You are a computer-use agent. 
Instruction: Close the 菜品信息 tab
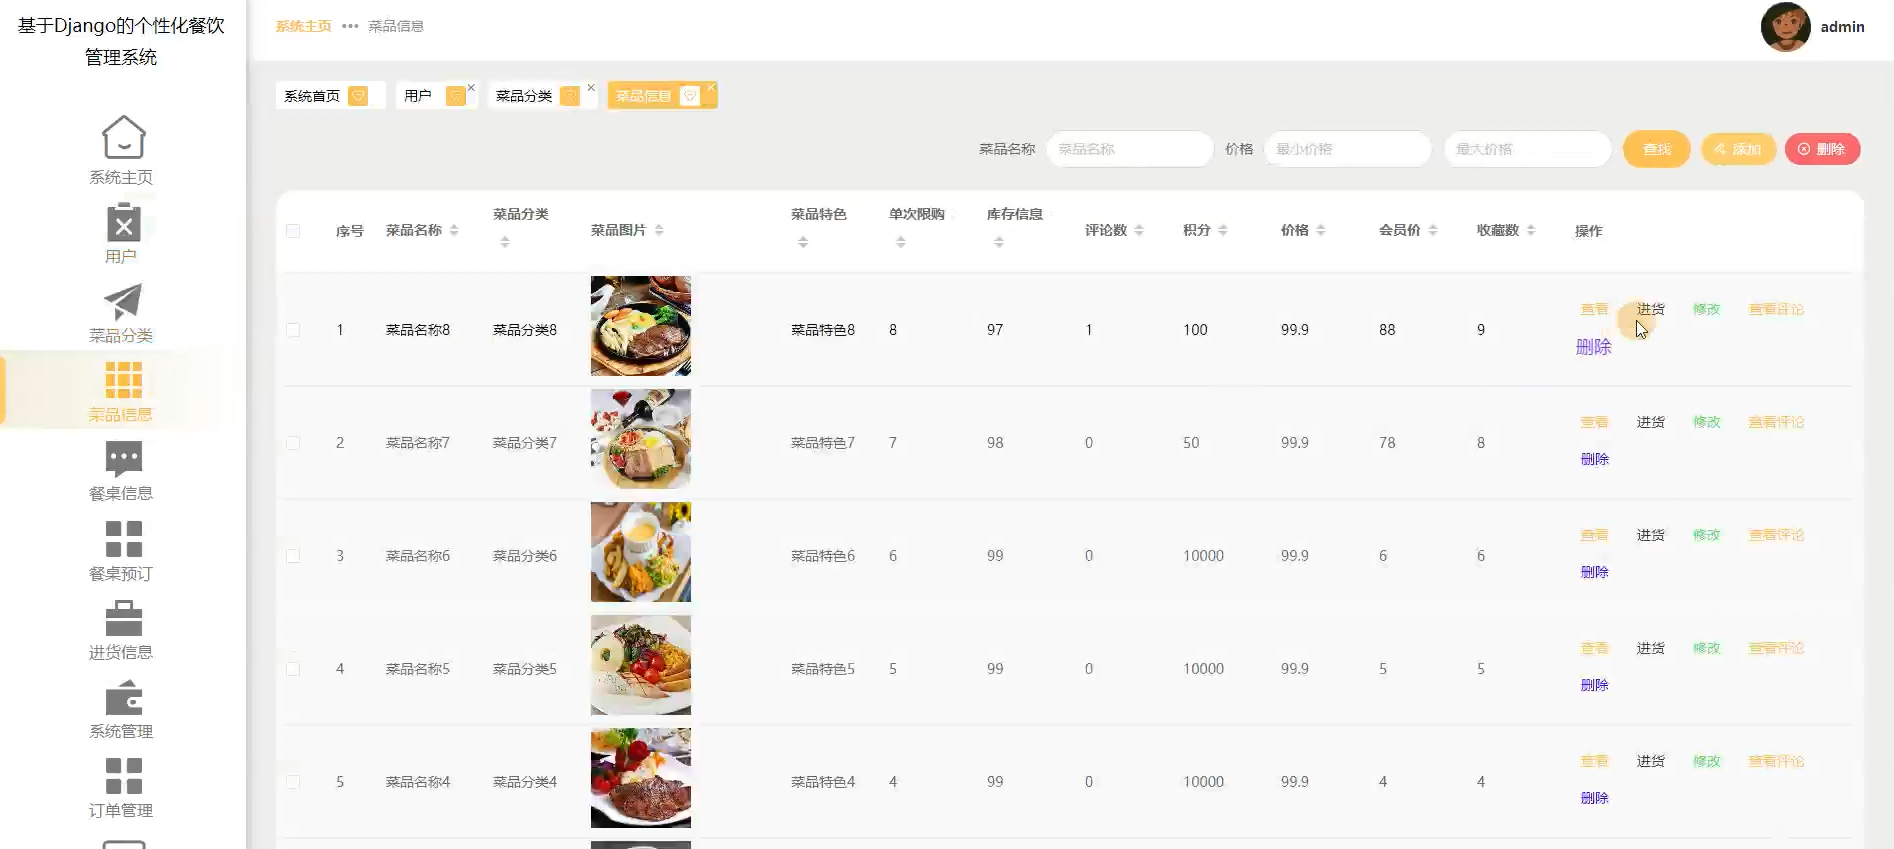[711, 87]
